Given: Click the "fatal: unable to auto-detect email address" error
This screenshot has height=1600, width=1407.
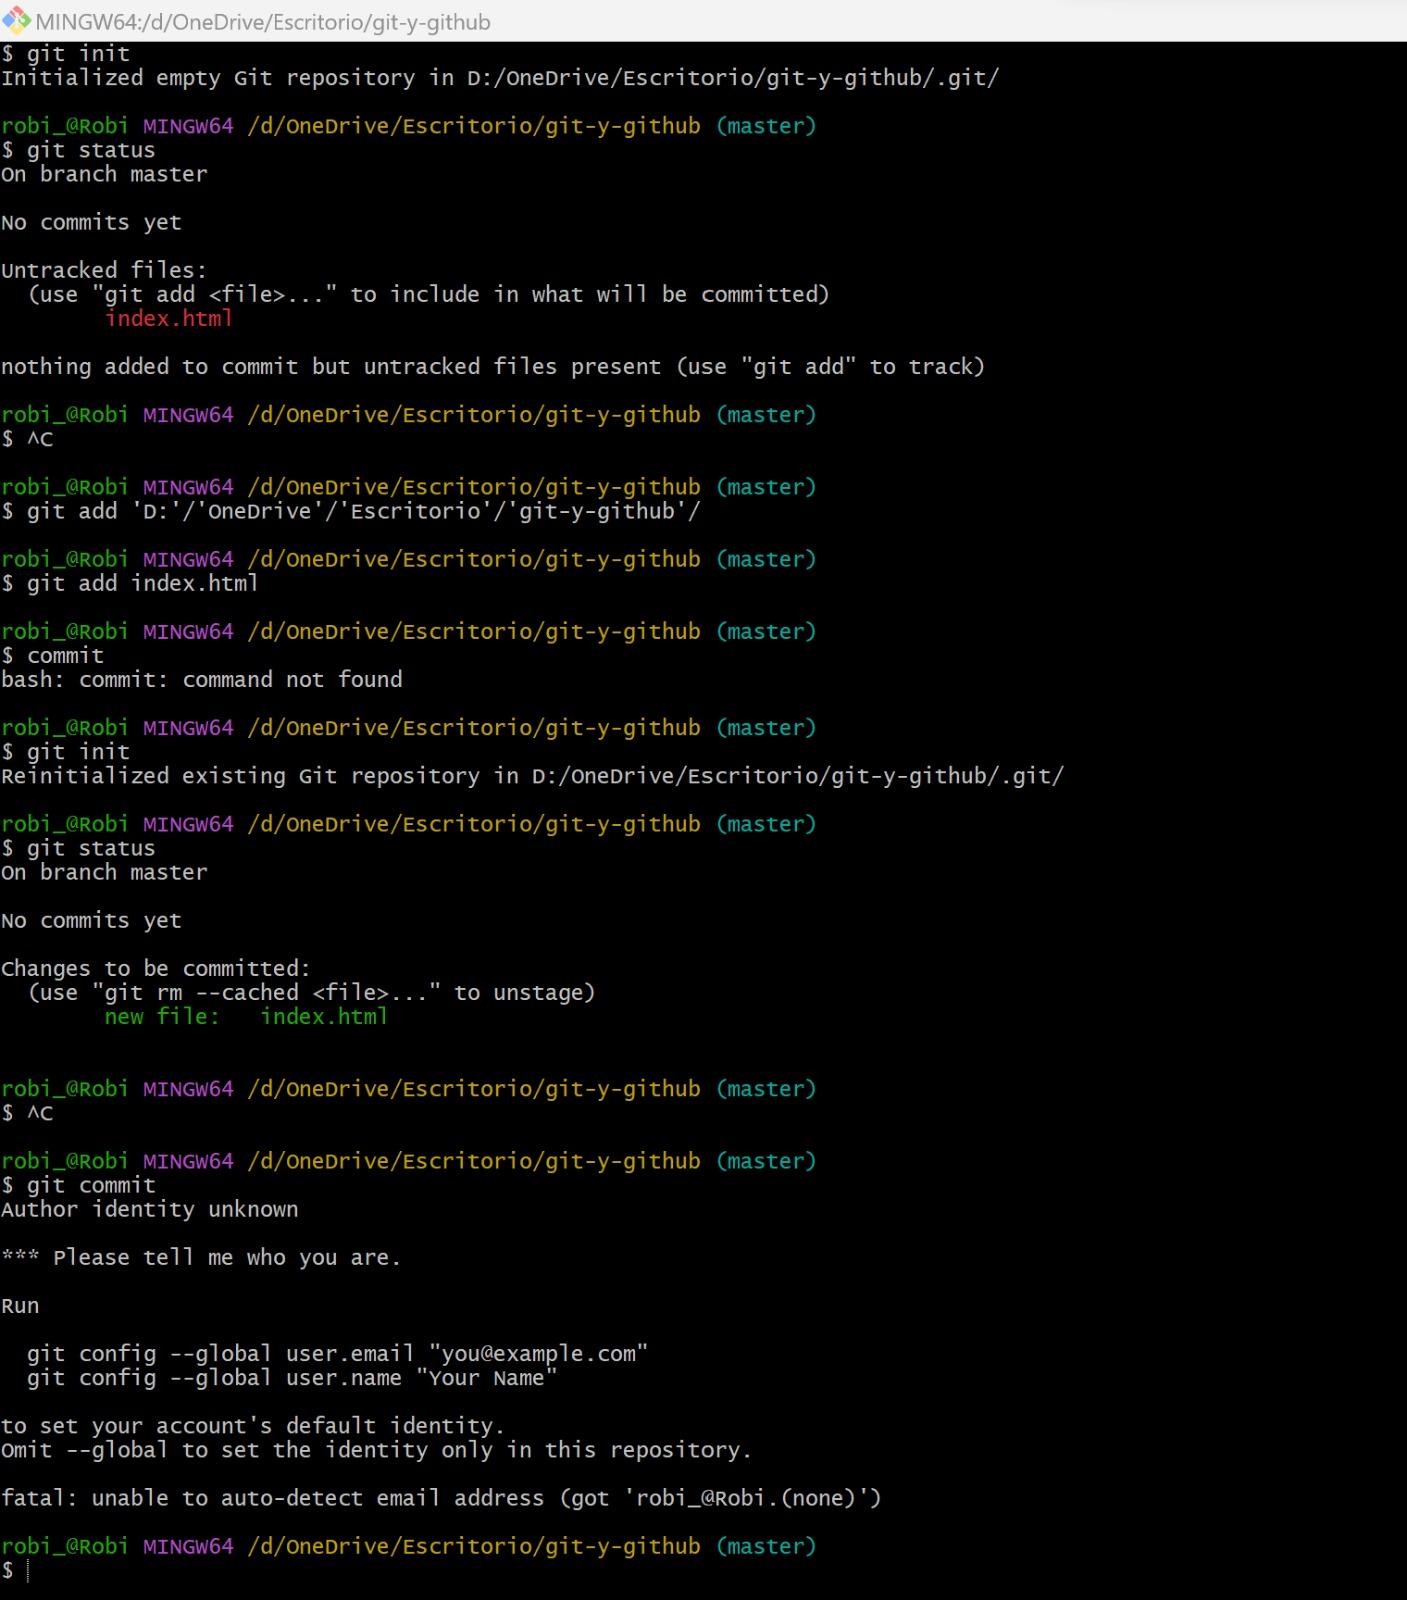Looking at the screenshot, I should coord(441,1498).
